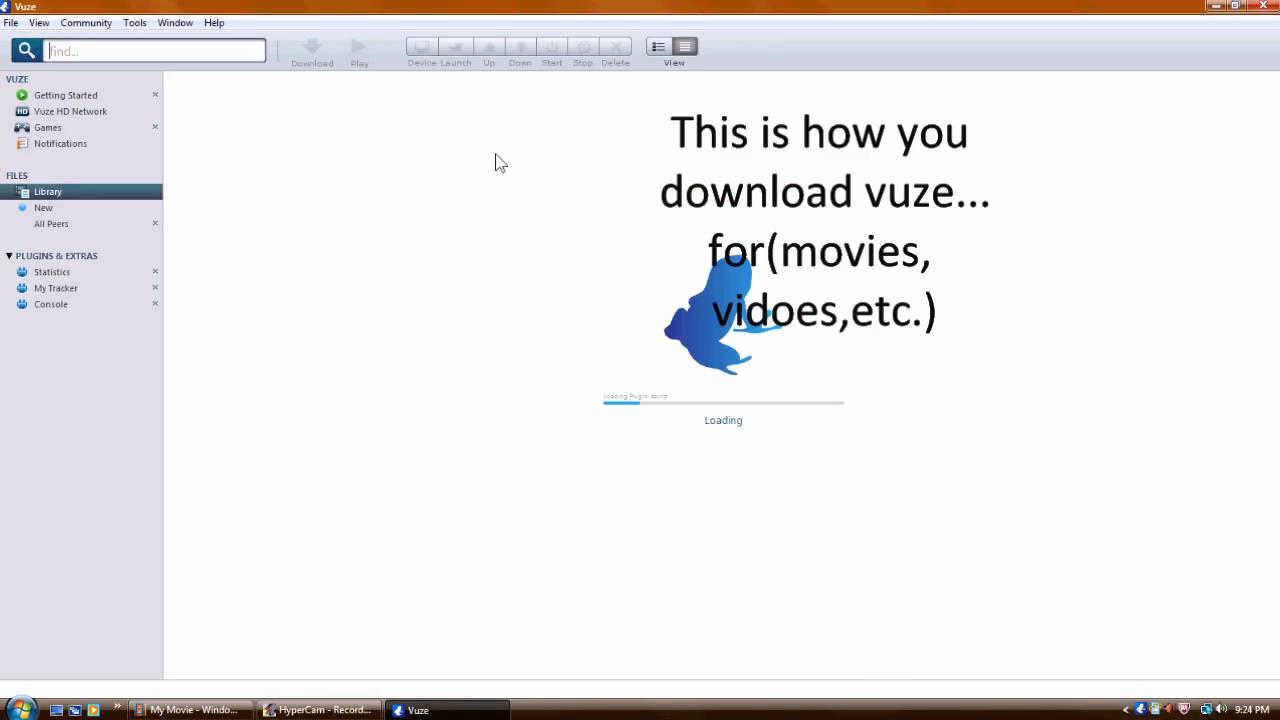The image size is (1280, 720).
Task: Open the Community menu
Action: point(86,22)
